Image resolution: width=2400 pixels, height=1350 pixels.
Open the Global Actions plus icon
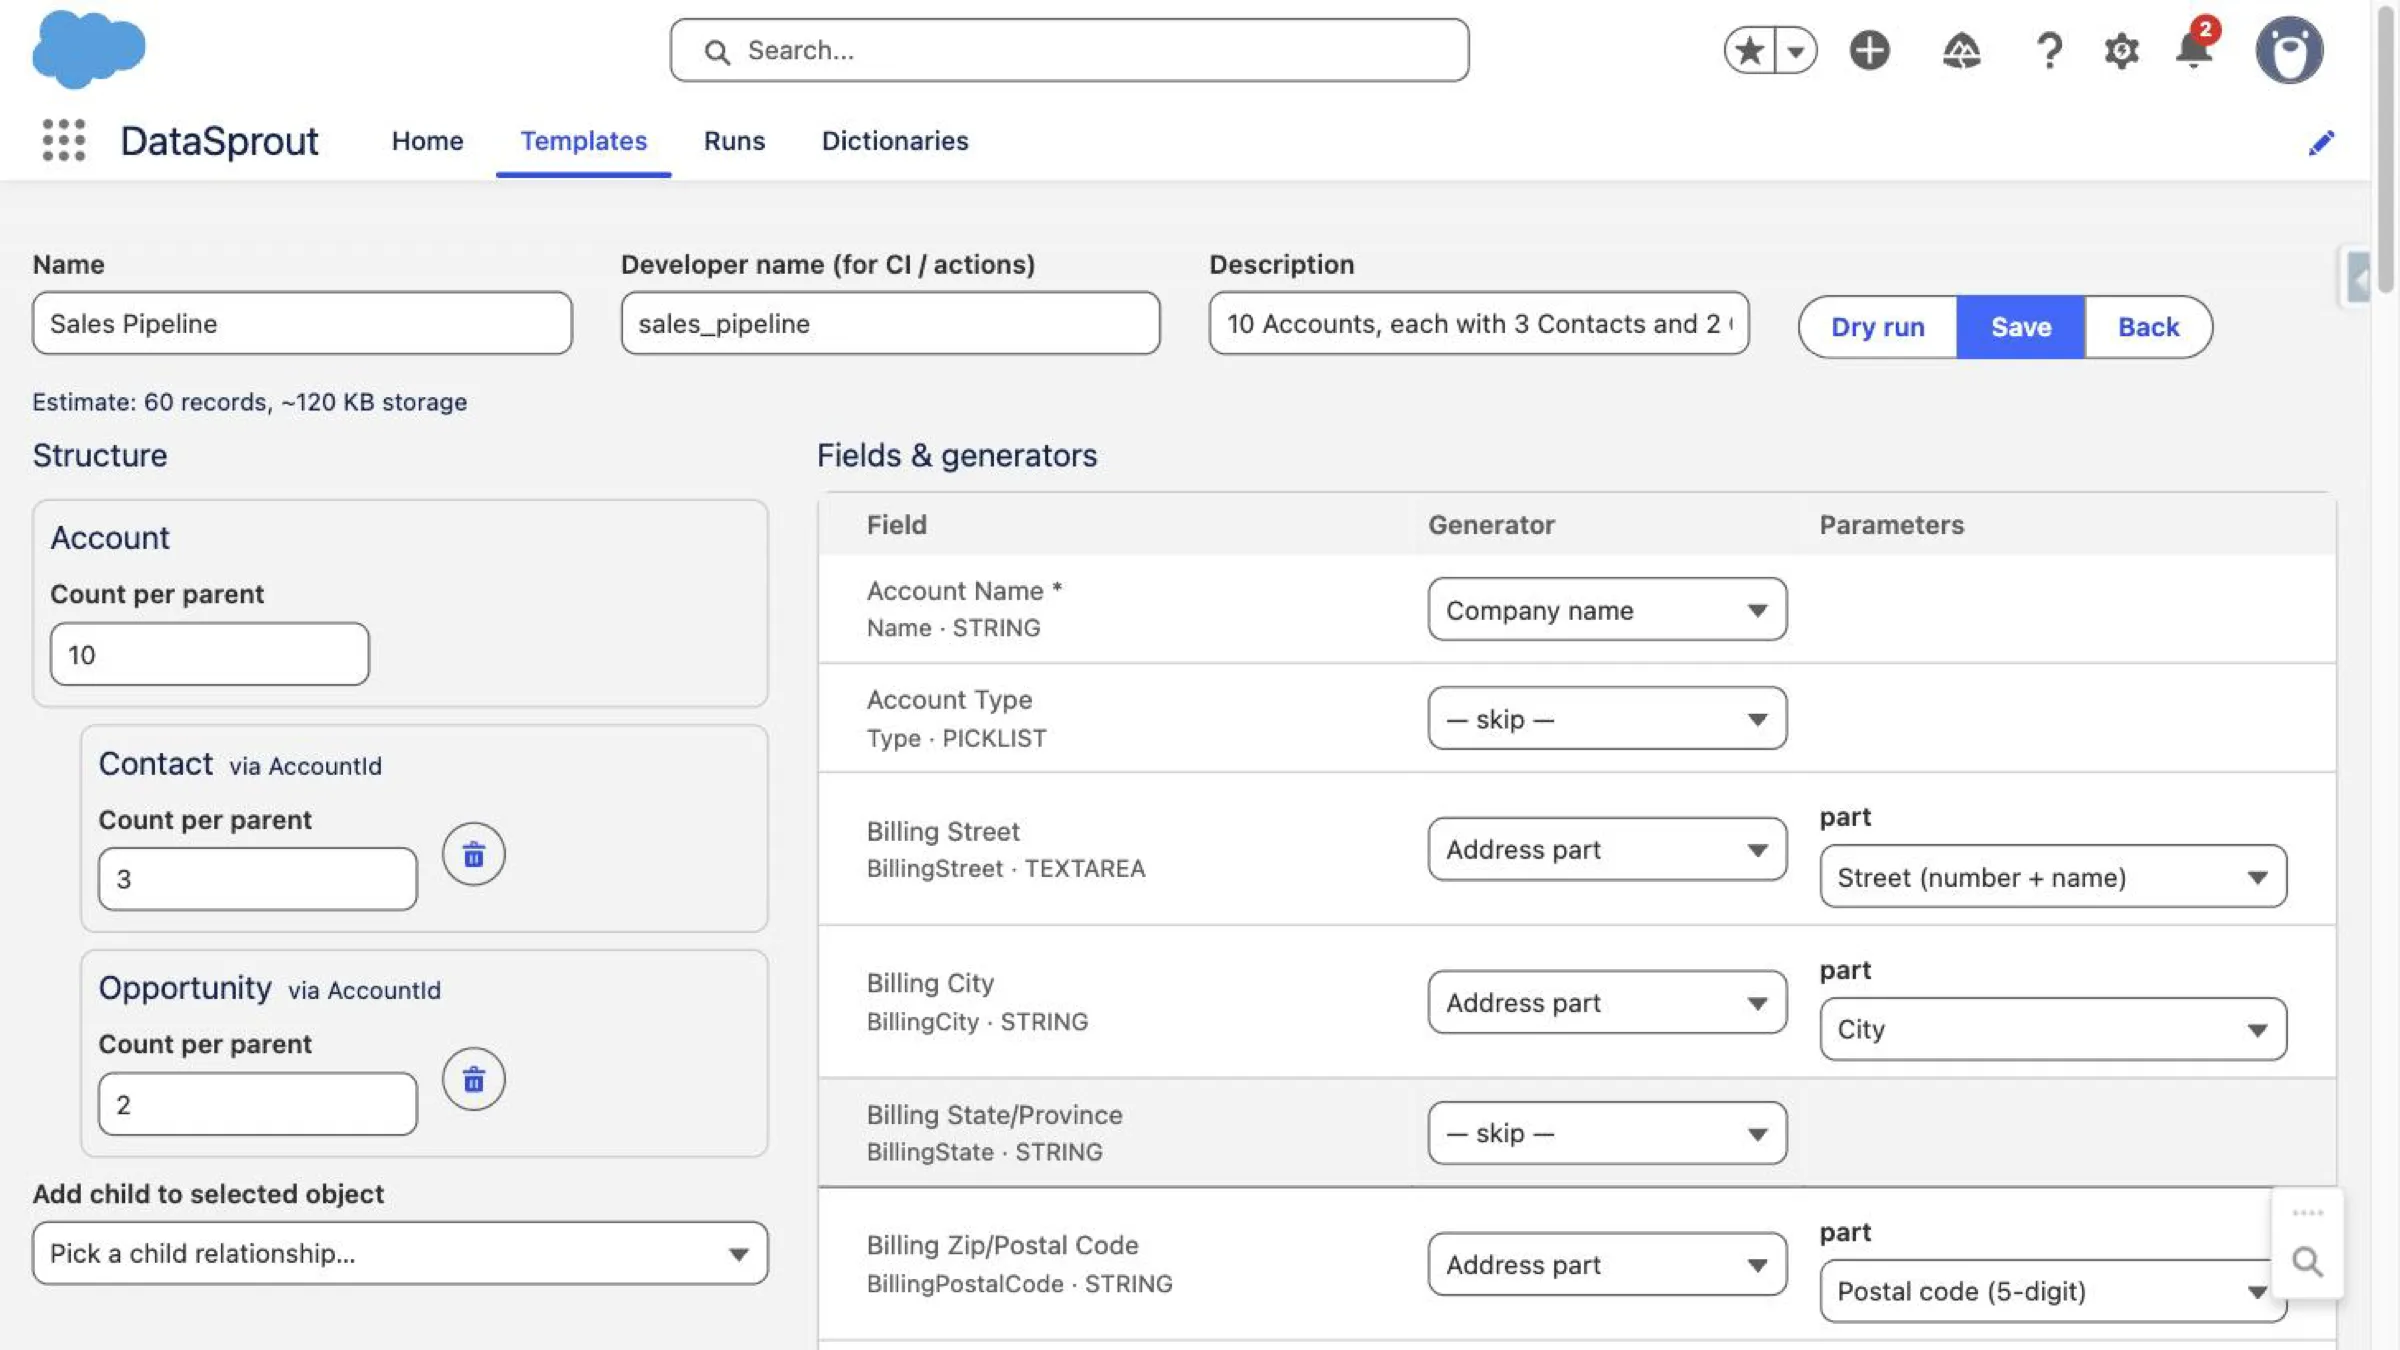(1869, 50)
